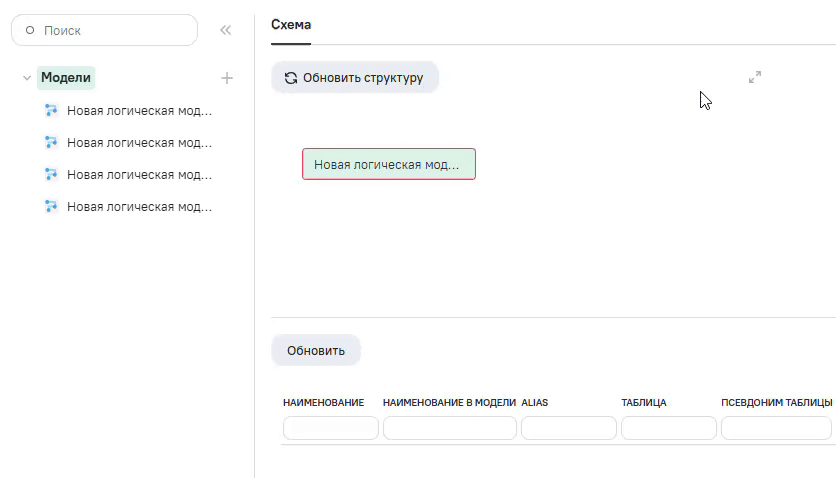
Task: Select the Модели tree node
Action: tap(66, 78)
